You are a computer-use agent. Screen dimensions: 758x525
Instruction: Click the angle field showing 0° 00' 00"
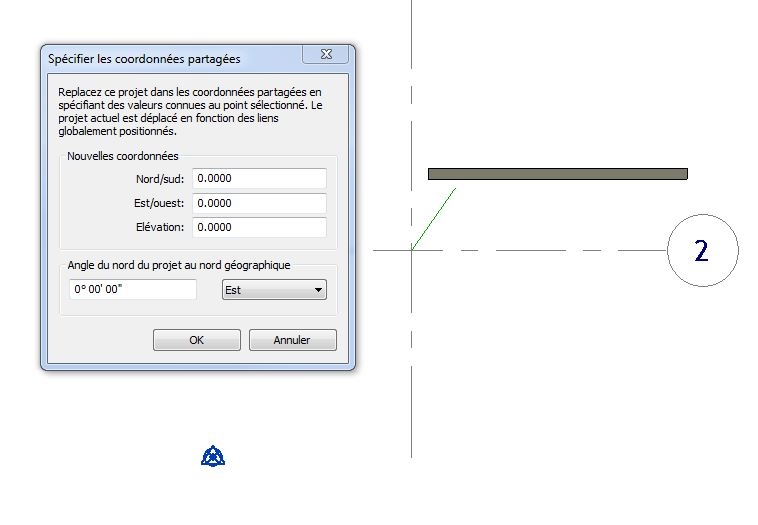[133, 289]
